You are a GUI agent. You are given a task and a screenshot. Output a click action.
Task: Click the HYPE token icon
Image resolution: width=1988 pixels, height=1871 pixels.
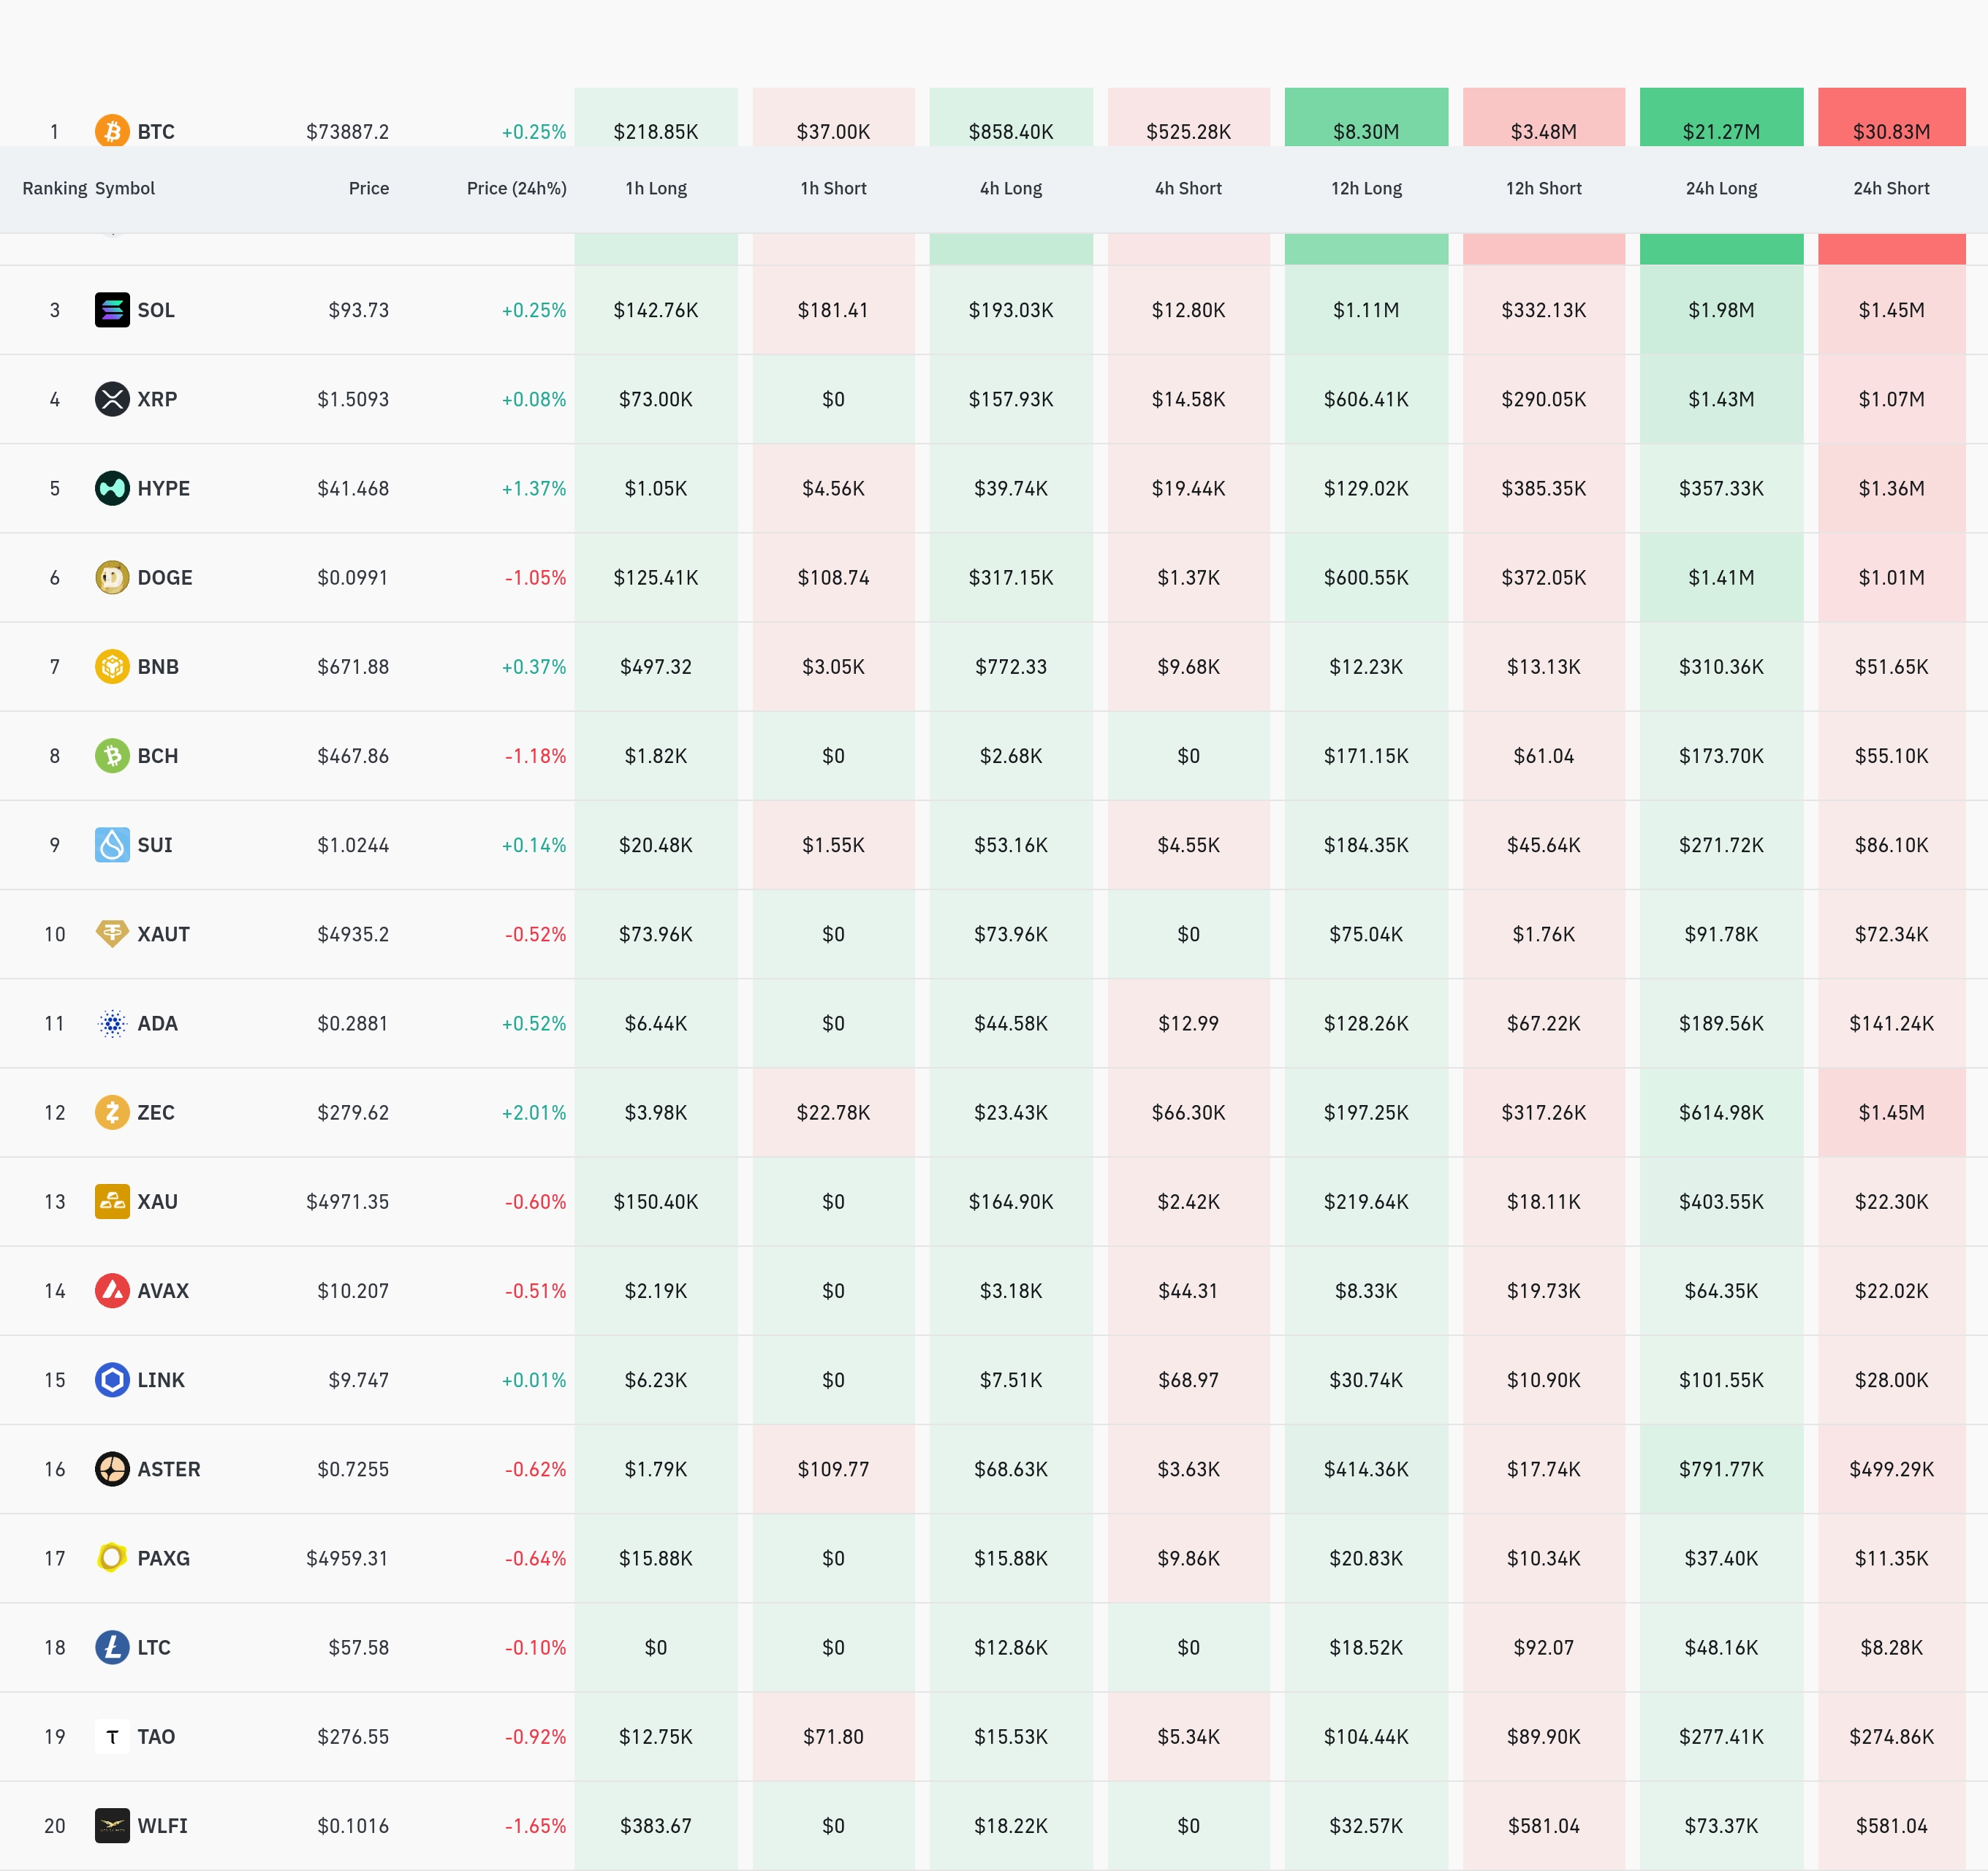[112, 488]
